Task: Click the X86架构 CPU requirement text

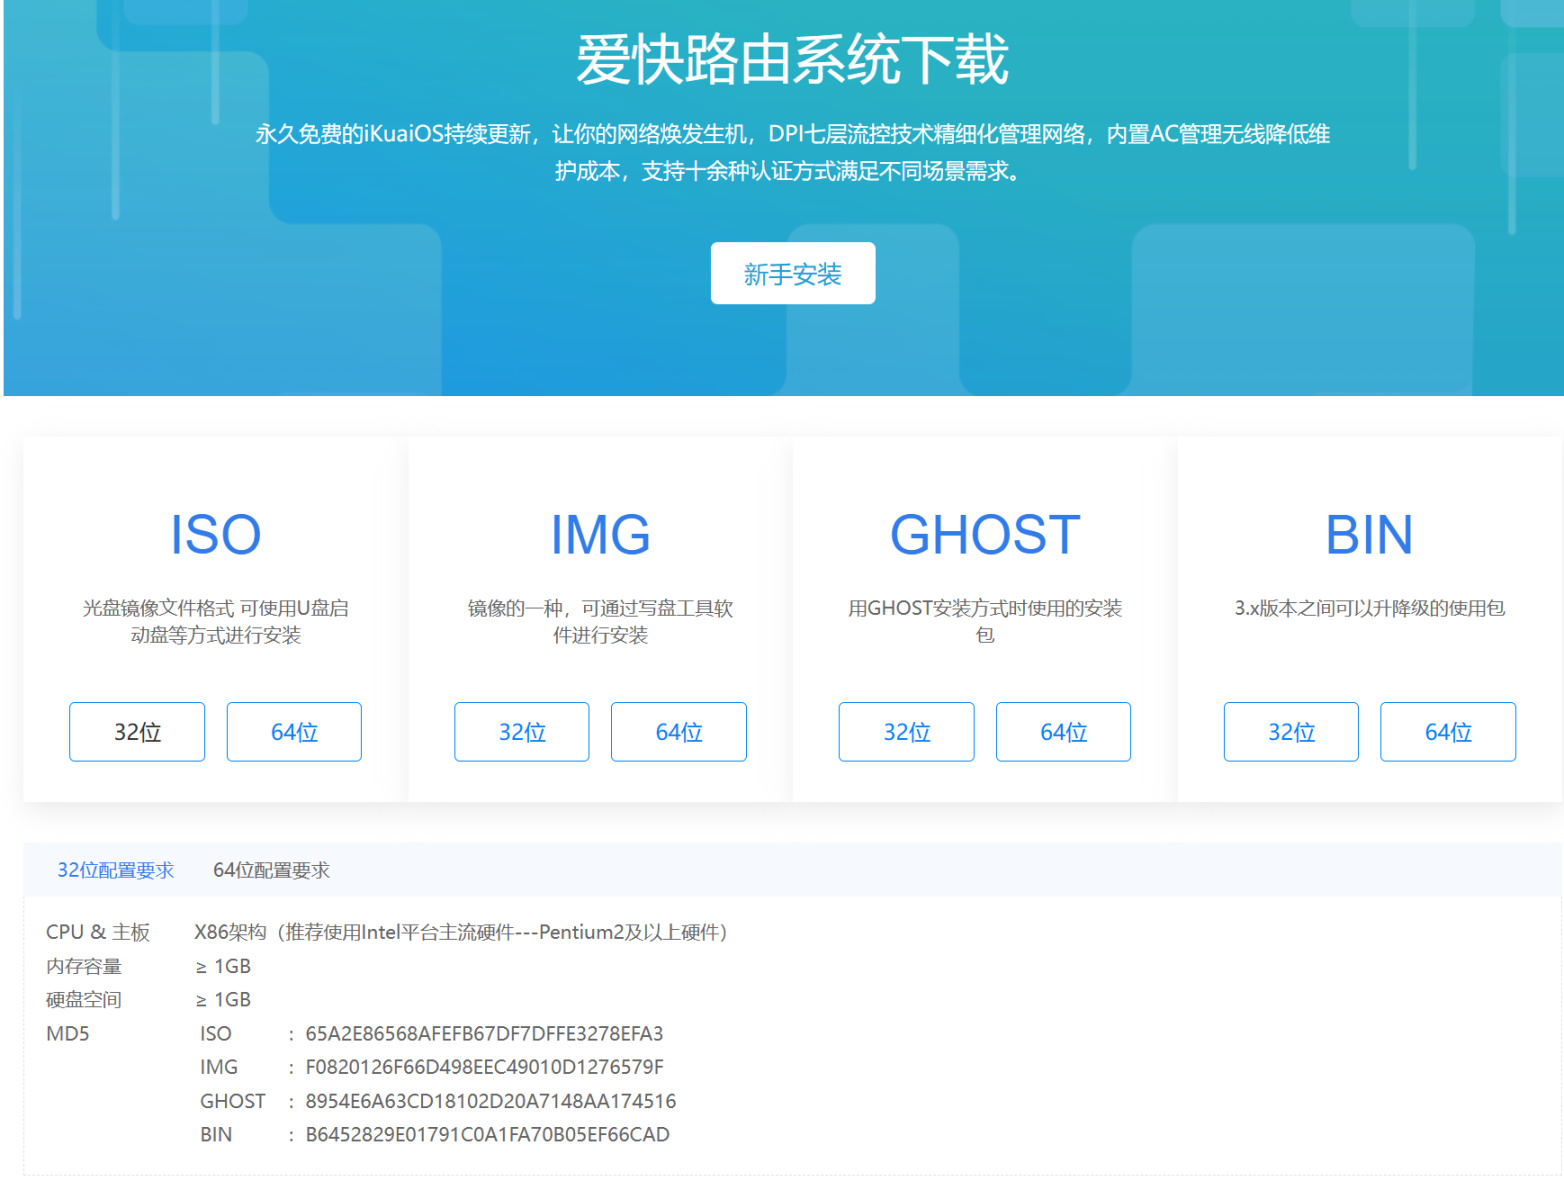Action: [465, 932]
